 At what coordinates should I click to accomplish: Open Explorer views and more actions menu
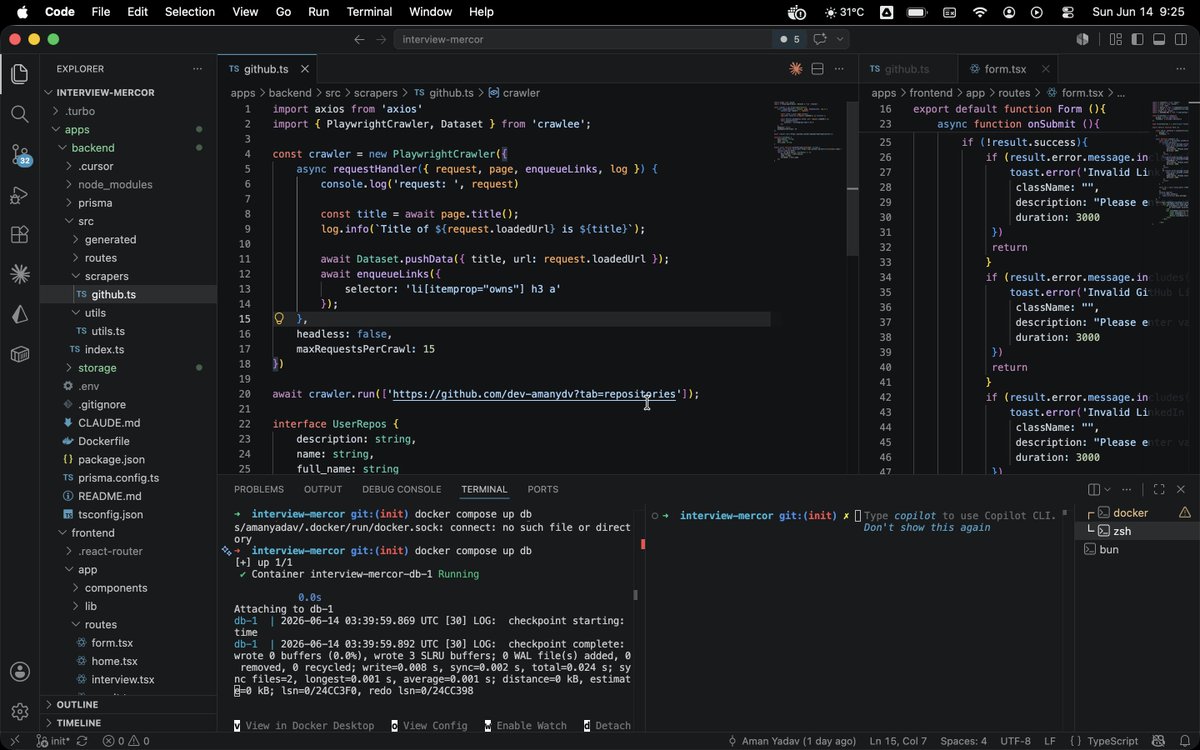tap(198, 69)
